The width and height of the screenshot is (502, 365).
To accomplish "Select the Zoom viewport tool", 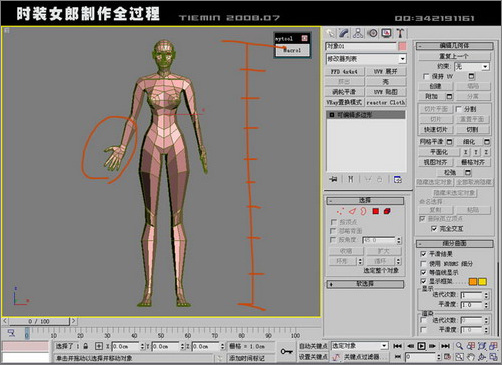I will pos(459,346).
